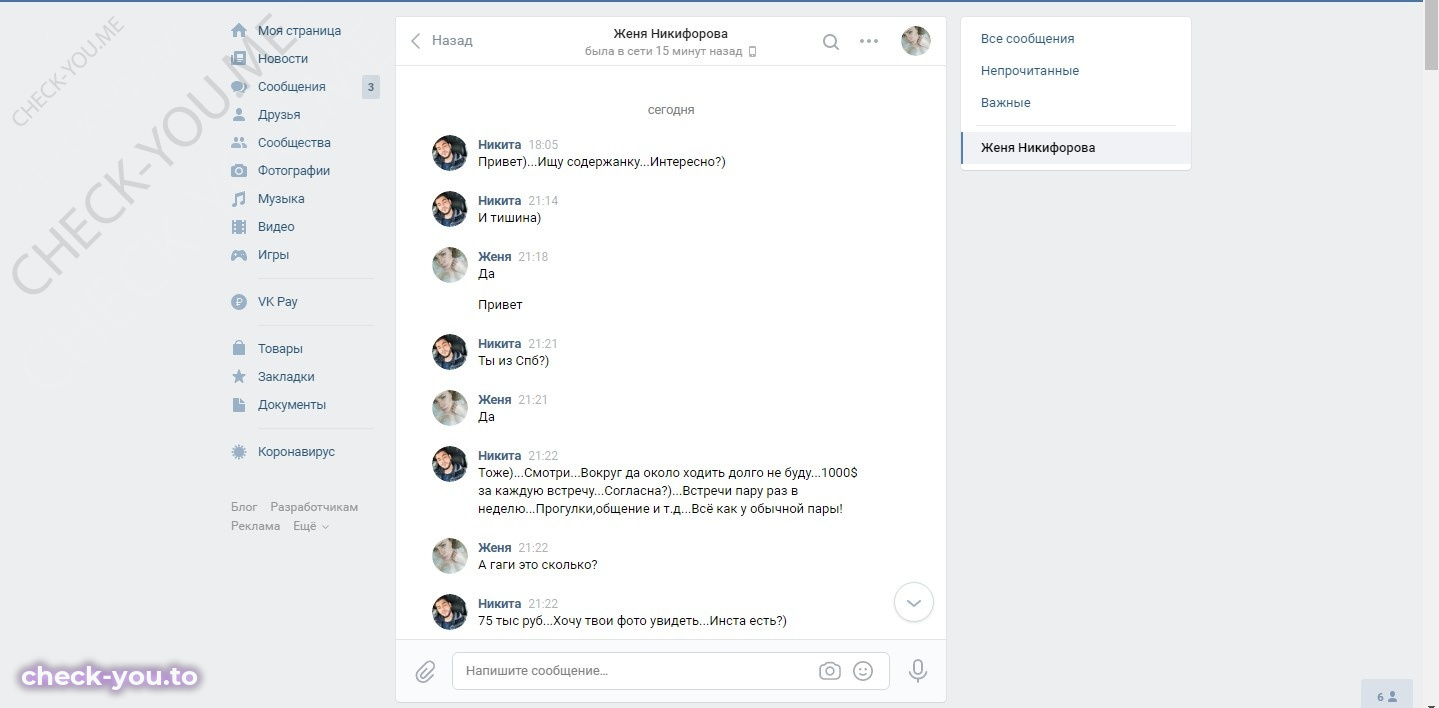This screenshot has width=1439, height=708.
Task: Select message 'А гаги это сколько?'
Action: tap(538, 565)
